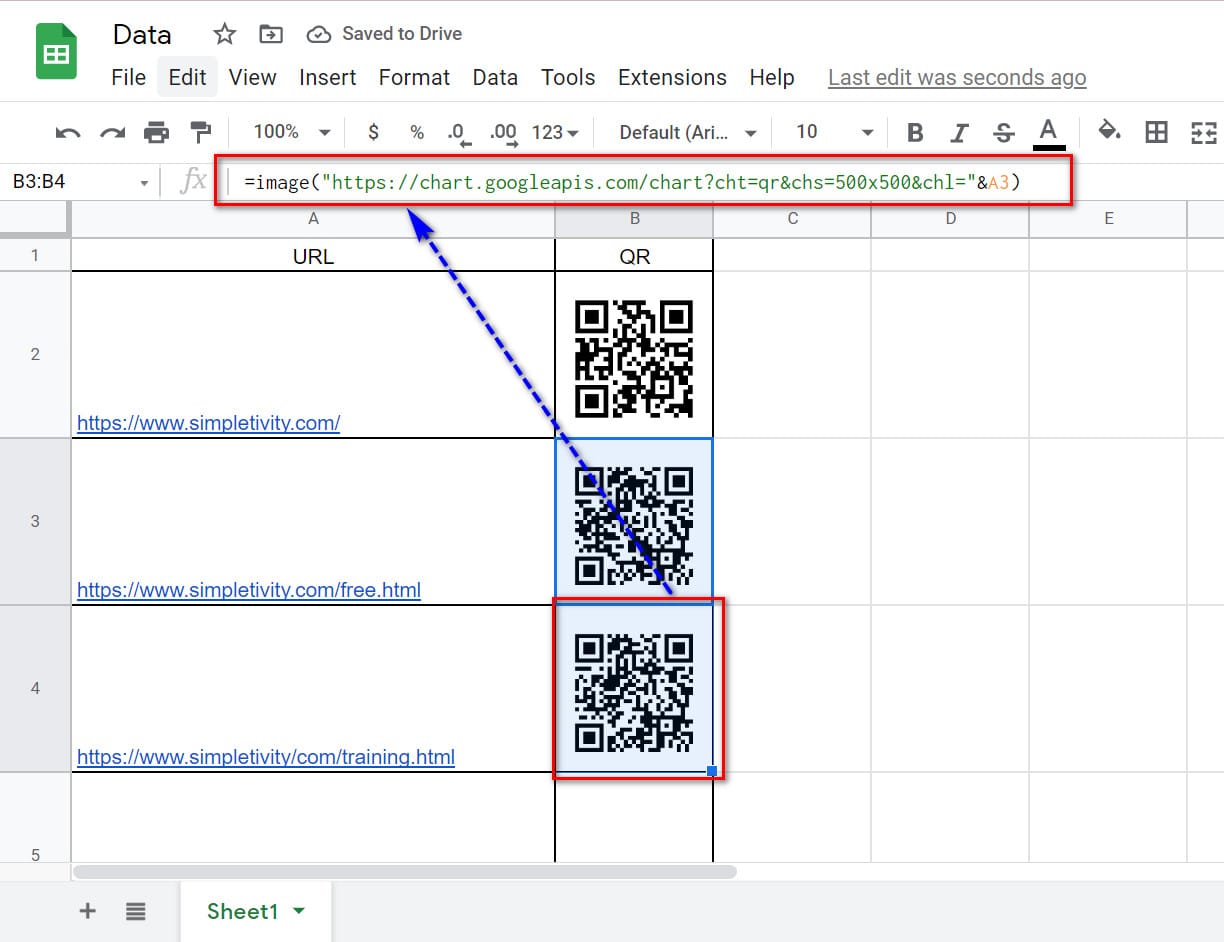The height and width of the screenshot is (942, 1224).
Task: Open the Insert menu
Action: click(x=328, y=78)
